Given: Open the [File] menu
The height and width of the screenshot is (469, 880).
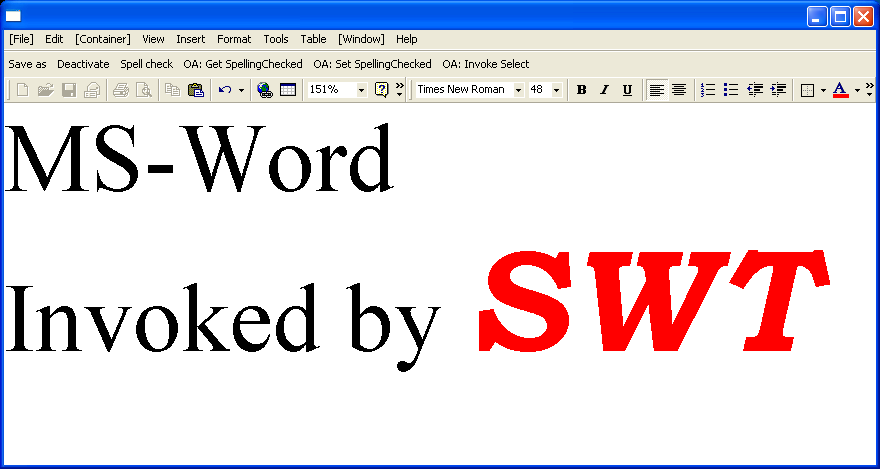Looking at the screenshot, I should [21, 39].
